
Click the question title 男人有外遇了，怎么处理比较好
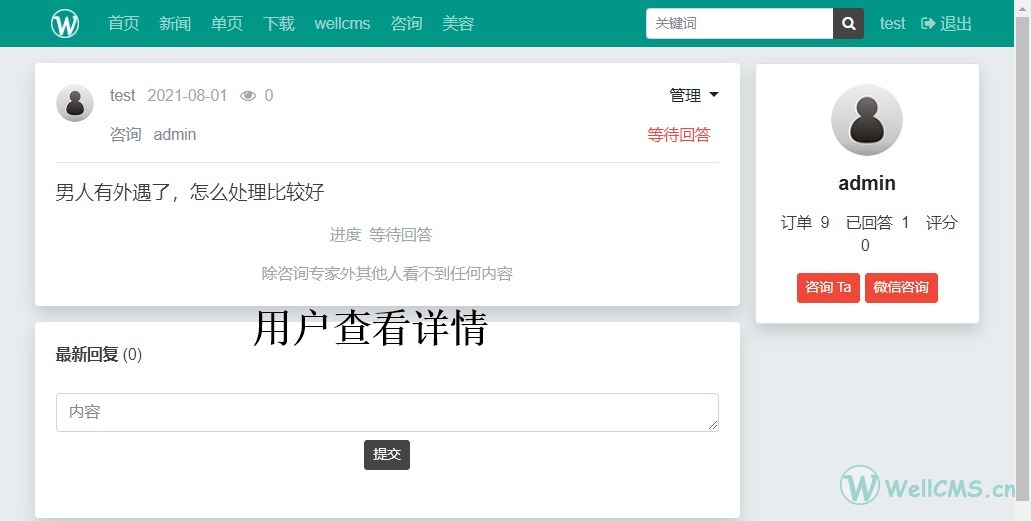190,192
